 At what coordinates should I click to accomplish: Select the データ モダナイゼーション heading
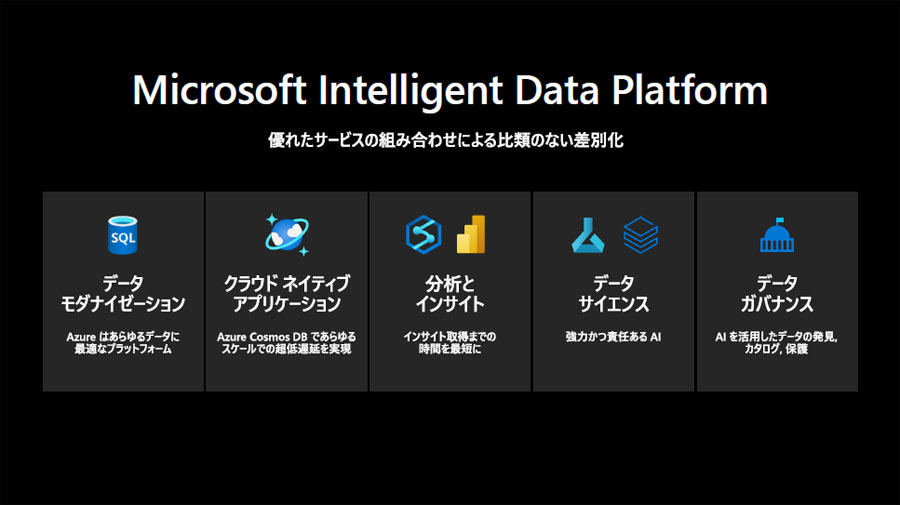[x=123, y=293]
